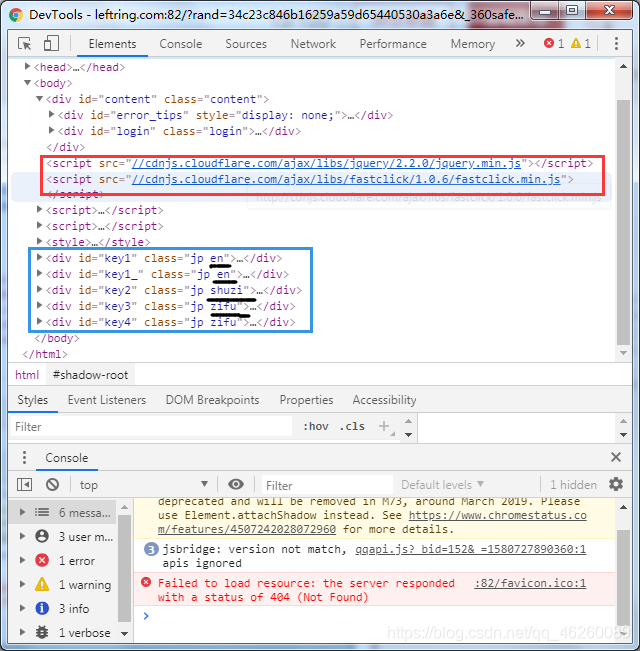640x651 pixels.
Task: Open the console settings gear
Action: (616, 485)
